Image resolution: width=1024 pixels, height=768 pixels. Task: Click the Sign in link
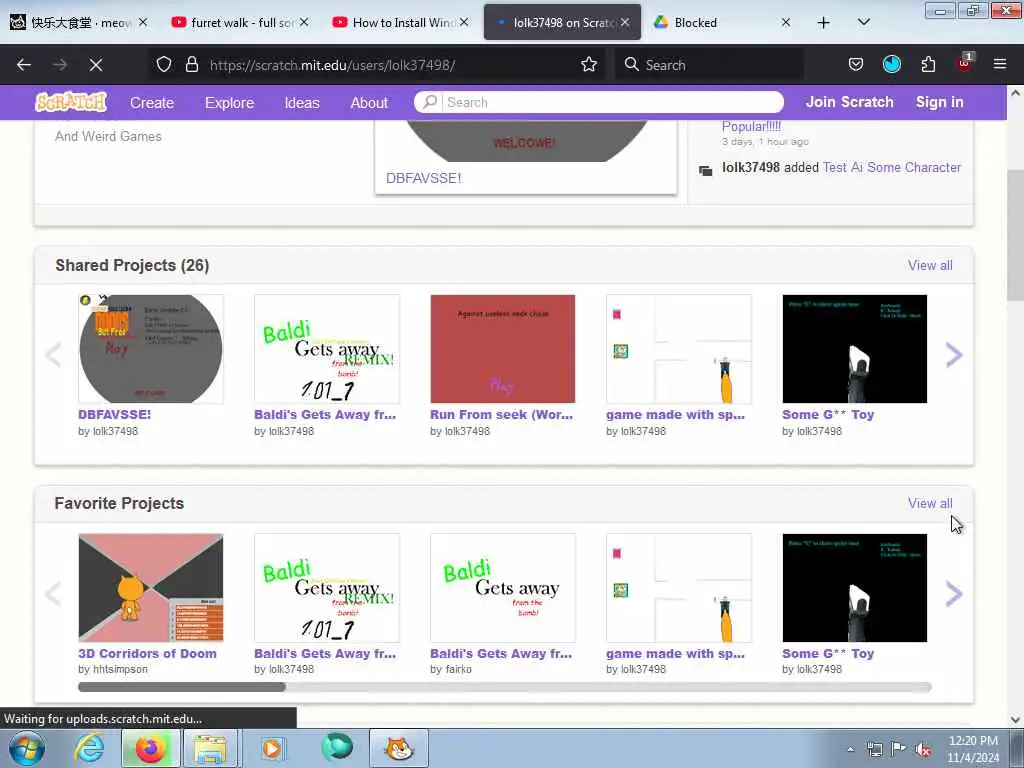[939, 102]
